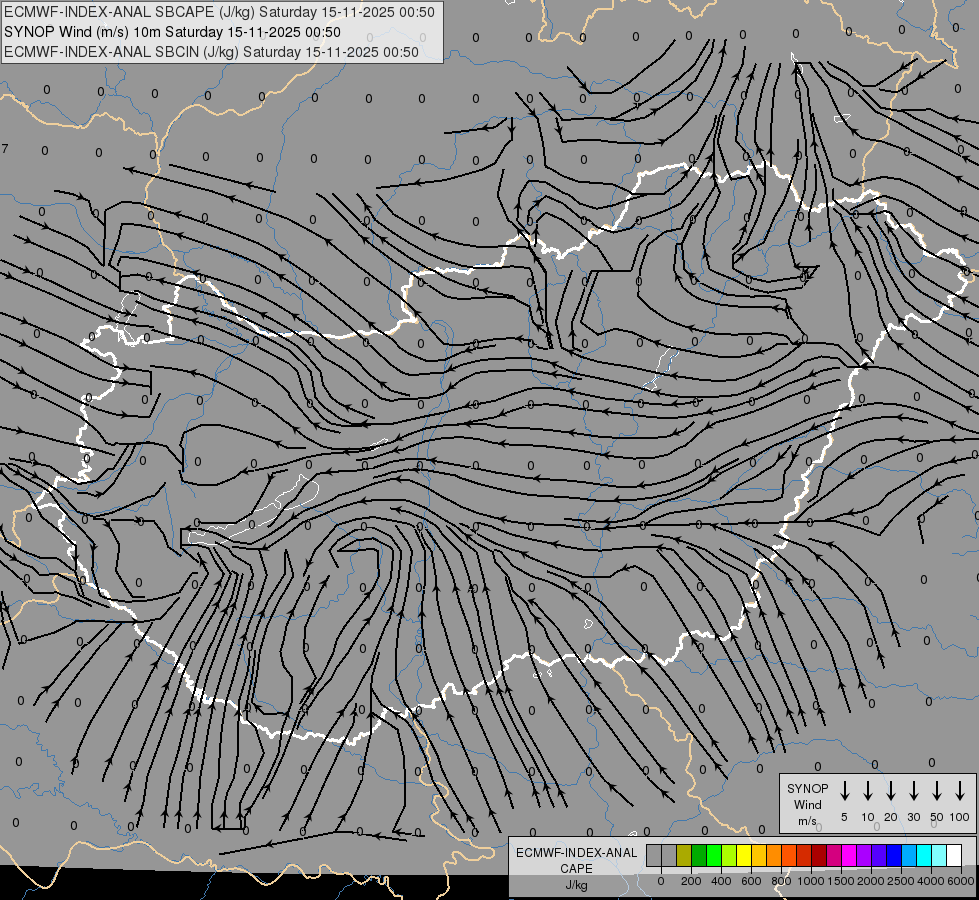Click the '1500' tick label on CAPE scale

tap(841, 881)
